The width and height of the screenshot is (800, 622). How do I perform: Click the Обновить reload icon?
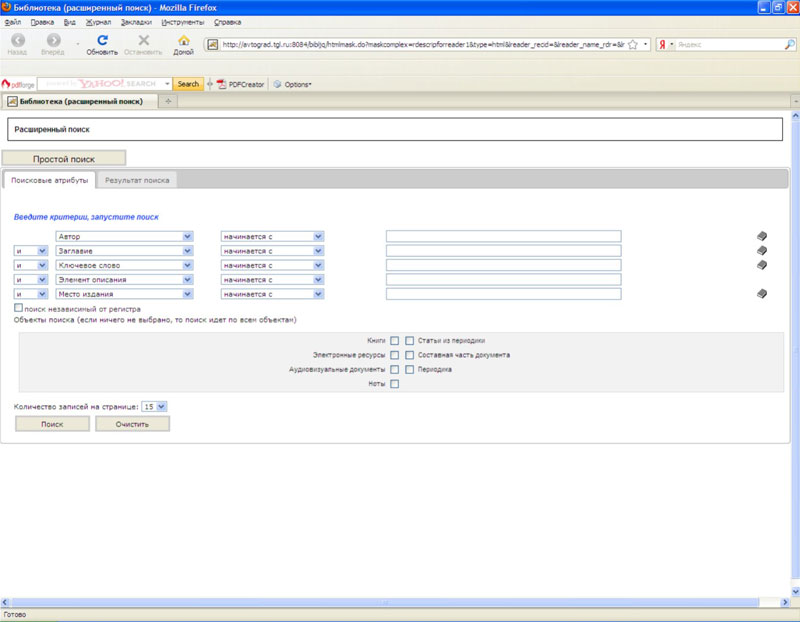pos(102,40)
